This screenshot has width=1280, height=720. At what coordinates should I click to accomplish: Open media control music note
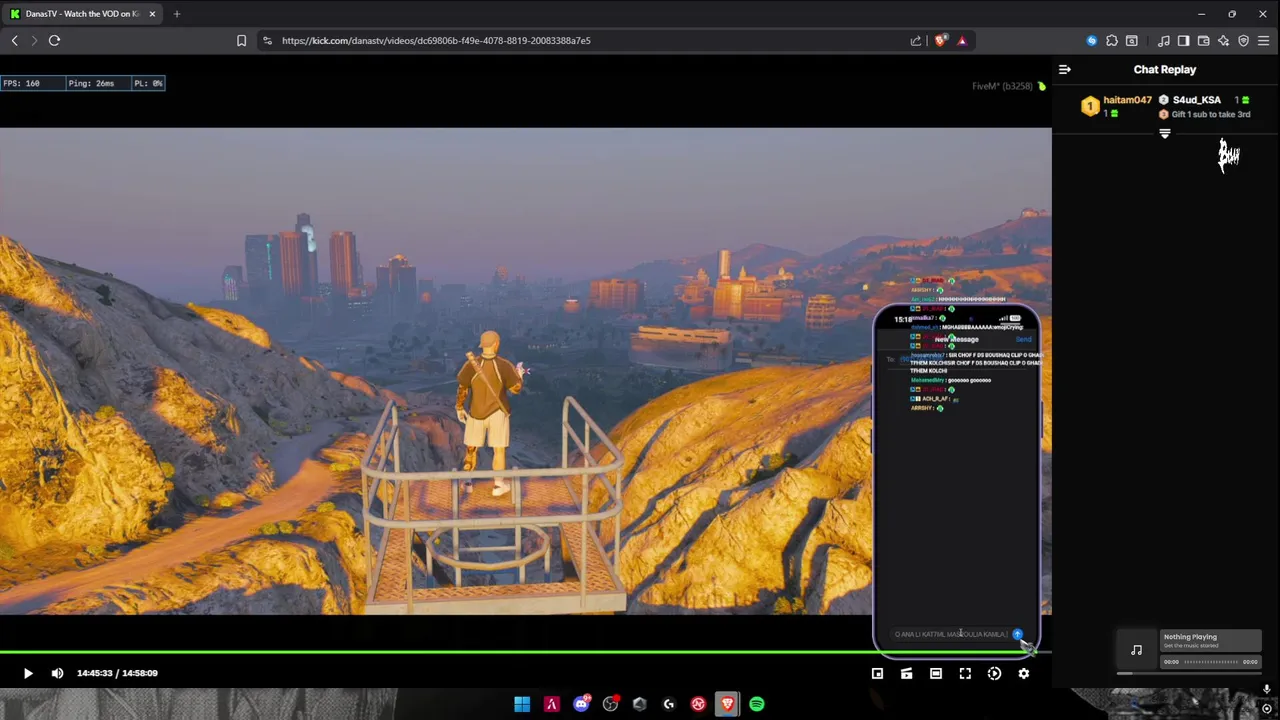point(1164,41)
